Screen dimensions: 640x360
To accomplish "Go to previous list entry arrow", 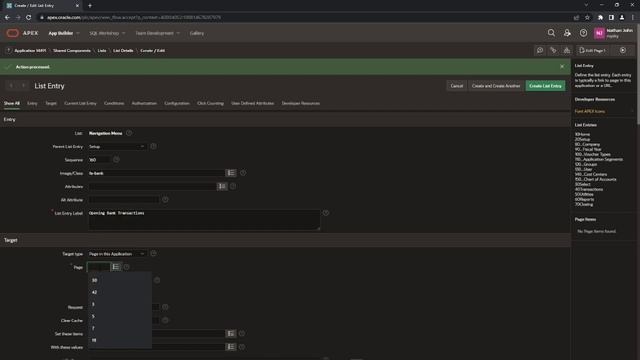I will (x=11, y=86).
